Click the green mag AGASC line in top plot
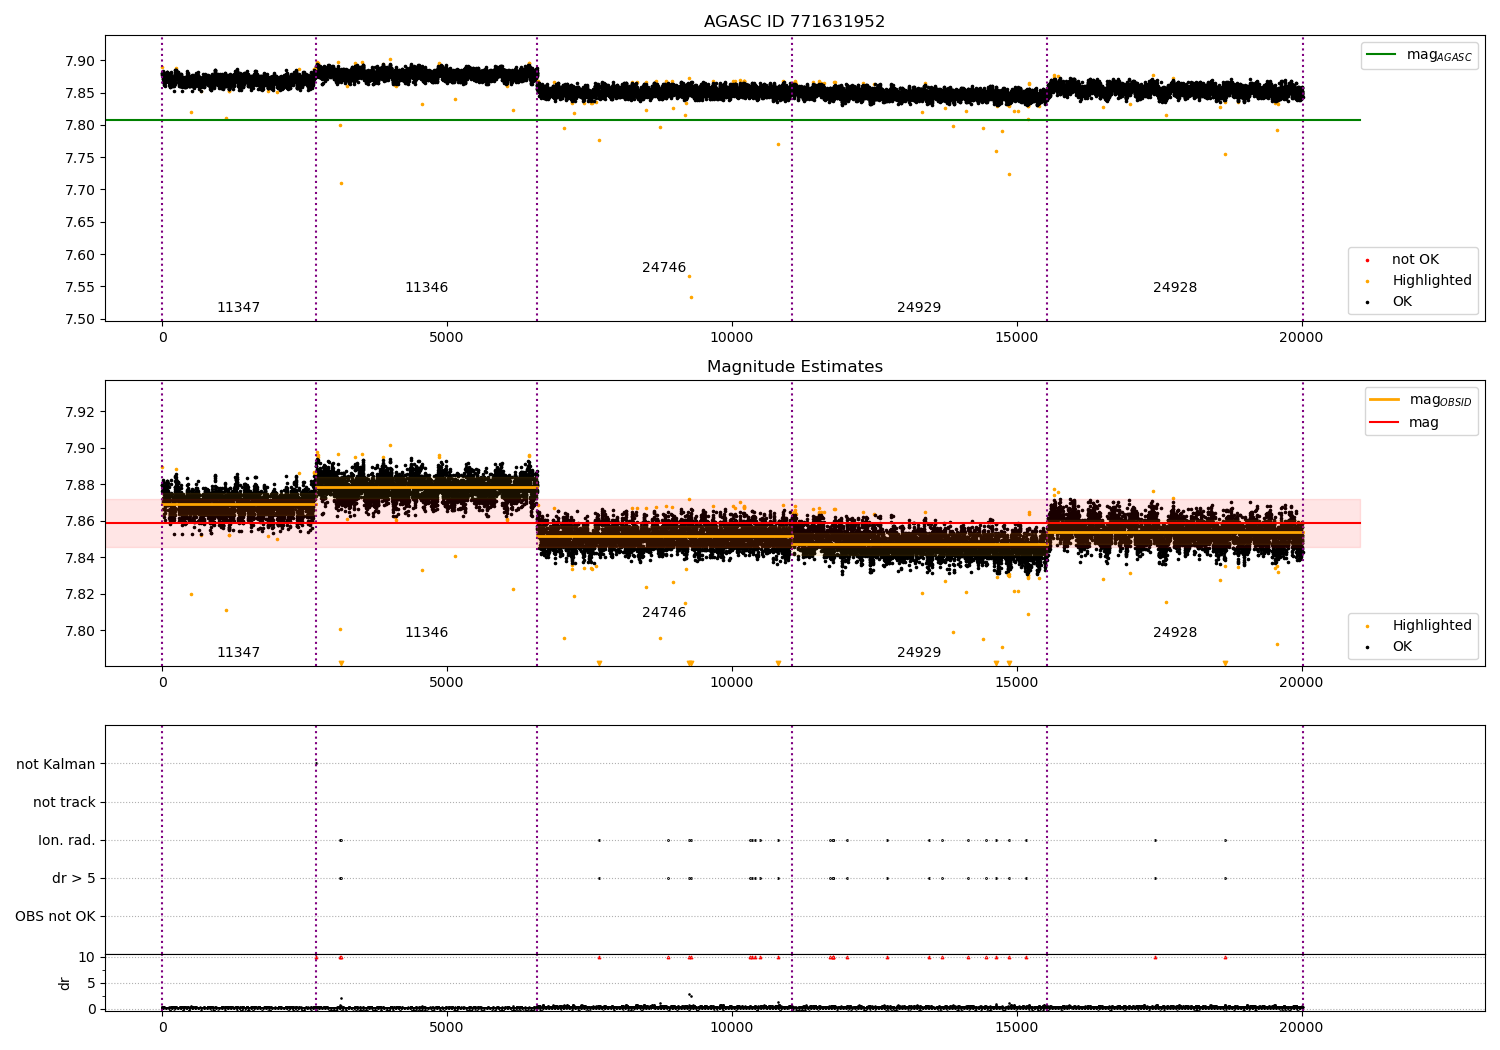The width and height of the screenshot is (1500, 1050). tap(733, 120)
